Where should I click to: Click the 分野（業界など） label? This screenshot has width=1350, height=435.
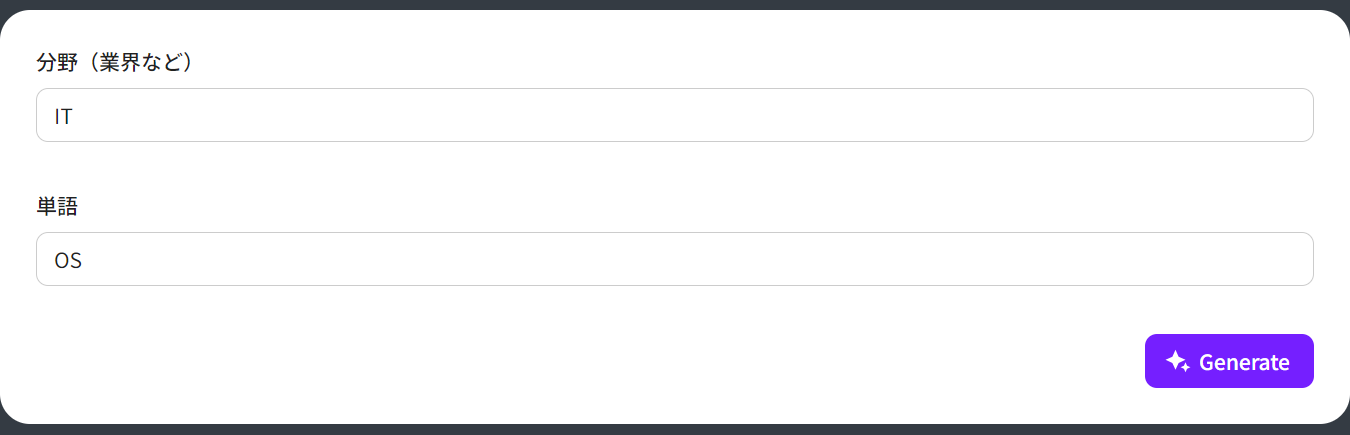(x=114, y=63)
